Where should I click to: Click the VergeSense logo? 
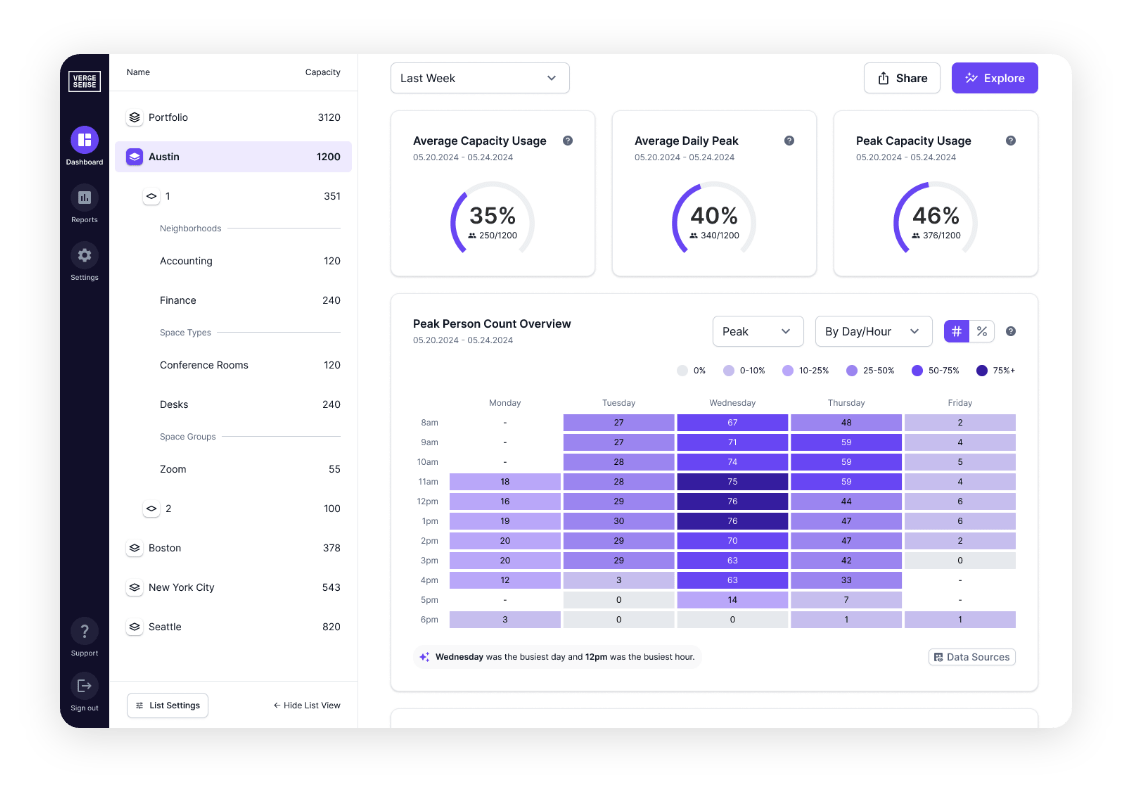[x=84, y=82]
